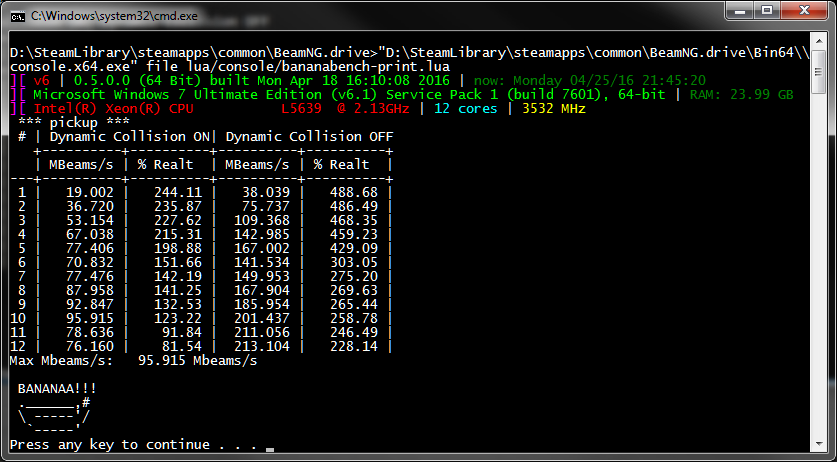Click the value 269.63 in row 8
This screenshot has height=462, width=837.
(x=354, y=290)
